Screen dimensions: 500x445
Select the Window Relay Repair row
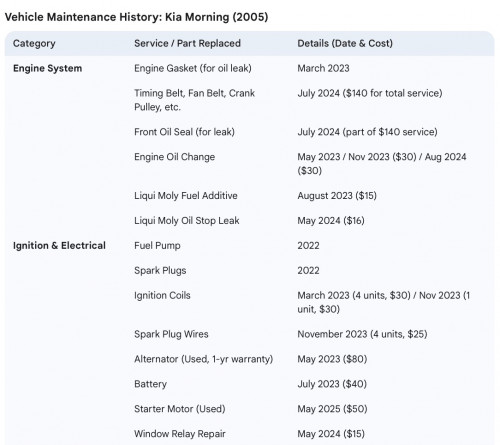[249, 434]
